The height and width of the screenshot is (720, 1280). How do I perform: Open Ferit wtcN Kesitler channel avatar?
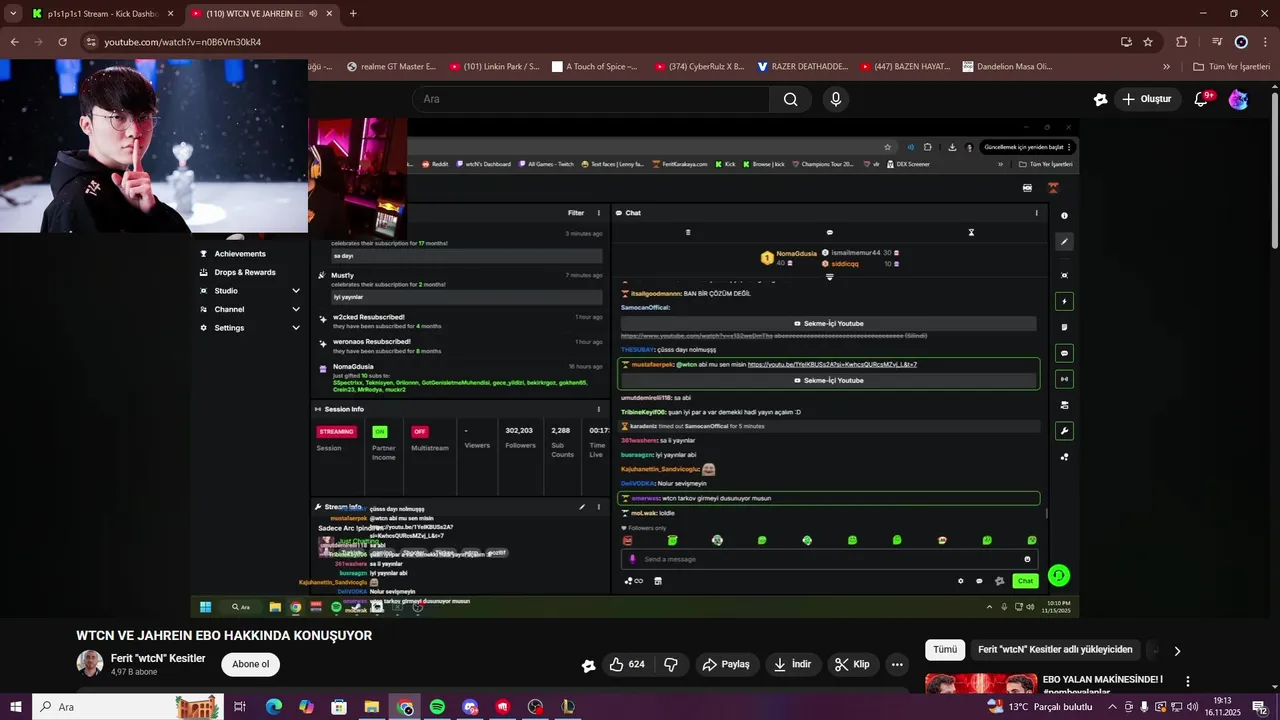point(90,664)
